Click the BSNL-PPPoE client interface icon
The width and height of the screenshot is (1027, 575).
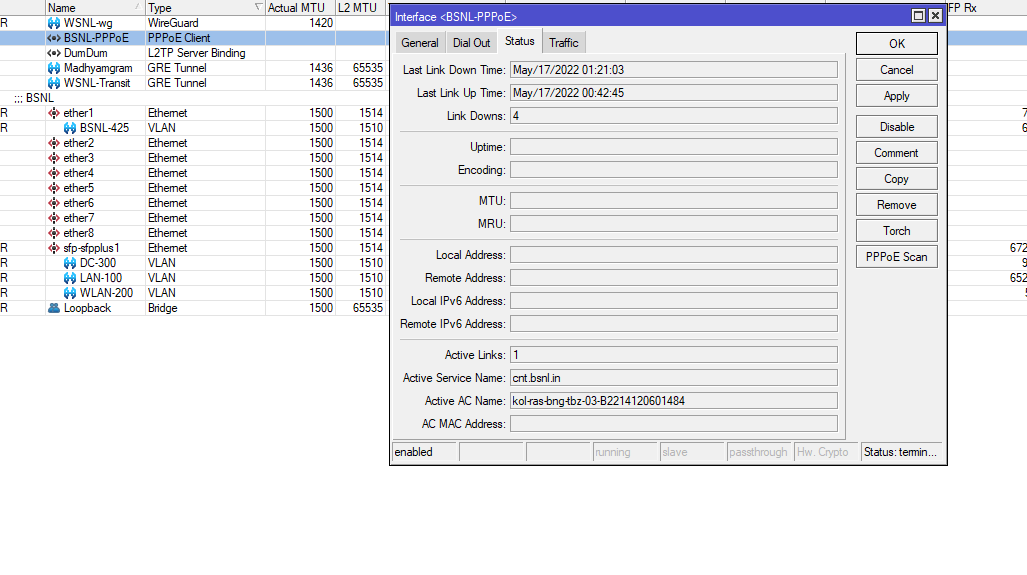[x=54, y=38]
